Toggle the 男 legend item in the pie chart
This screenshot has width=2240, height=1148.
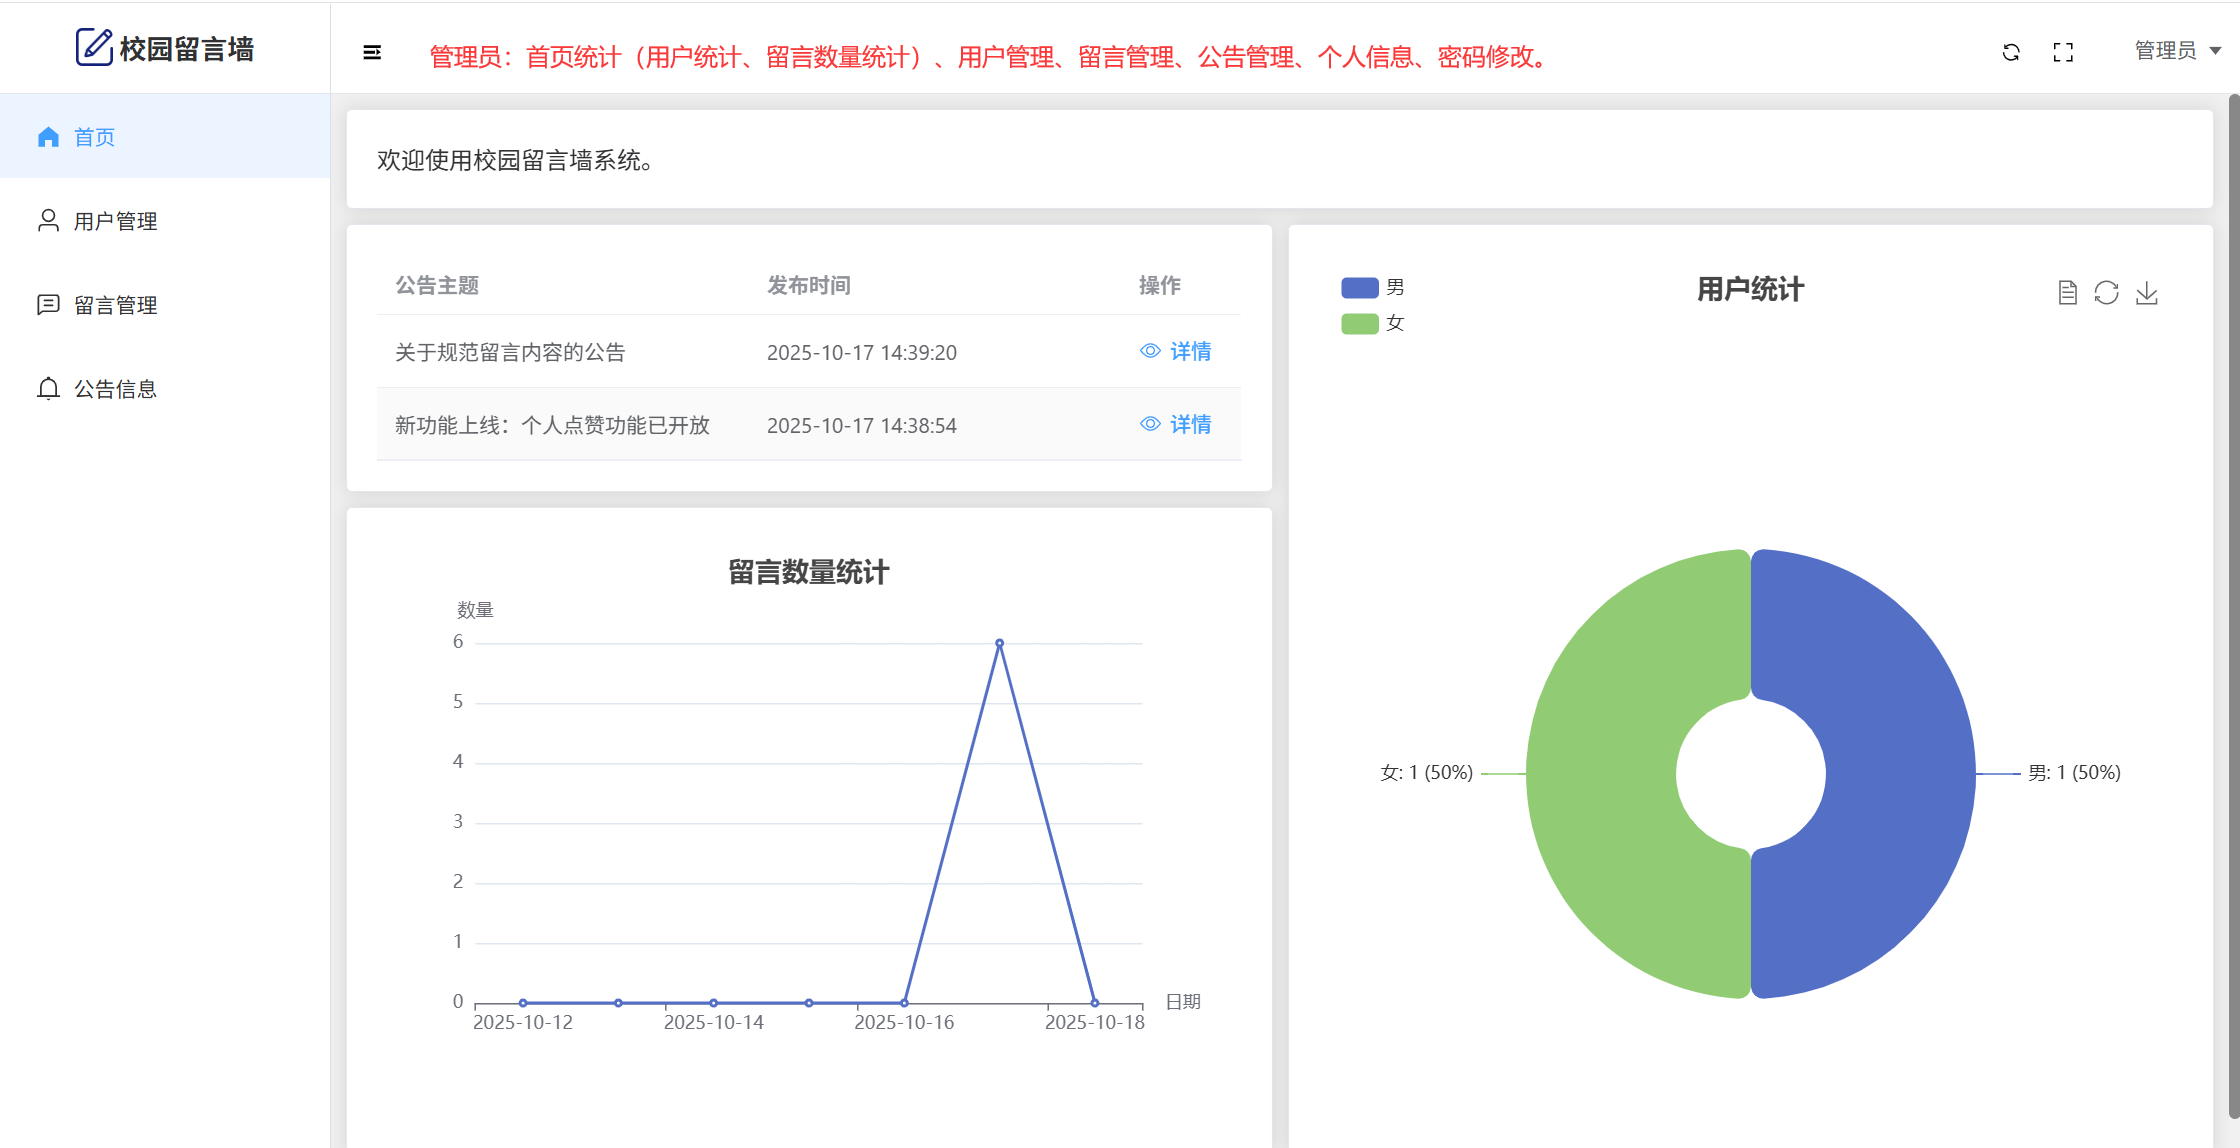[x=1372, y=288]
